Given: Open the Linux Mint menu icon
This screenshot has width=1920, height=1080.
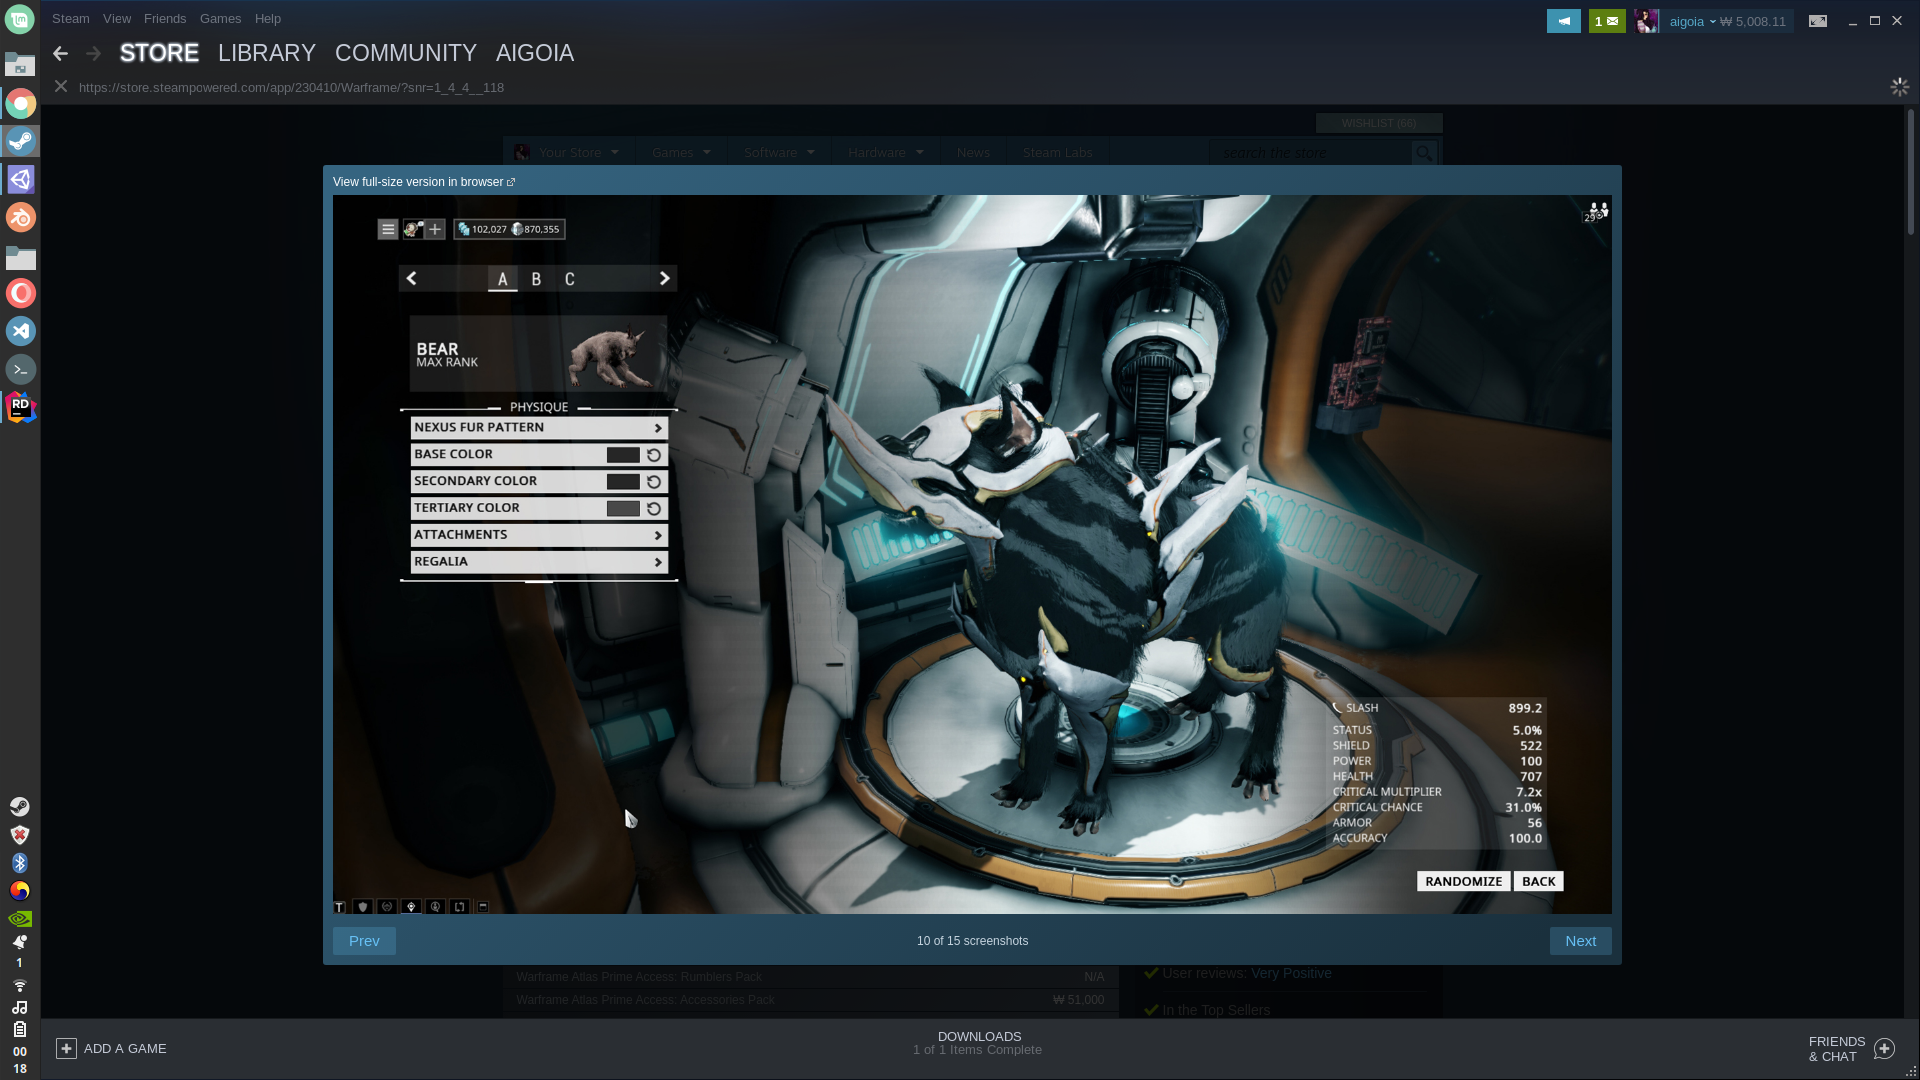Looking at the screenshot, I should 20,19.
